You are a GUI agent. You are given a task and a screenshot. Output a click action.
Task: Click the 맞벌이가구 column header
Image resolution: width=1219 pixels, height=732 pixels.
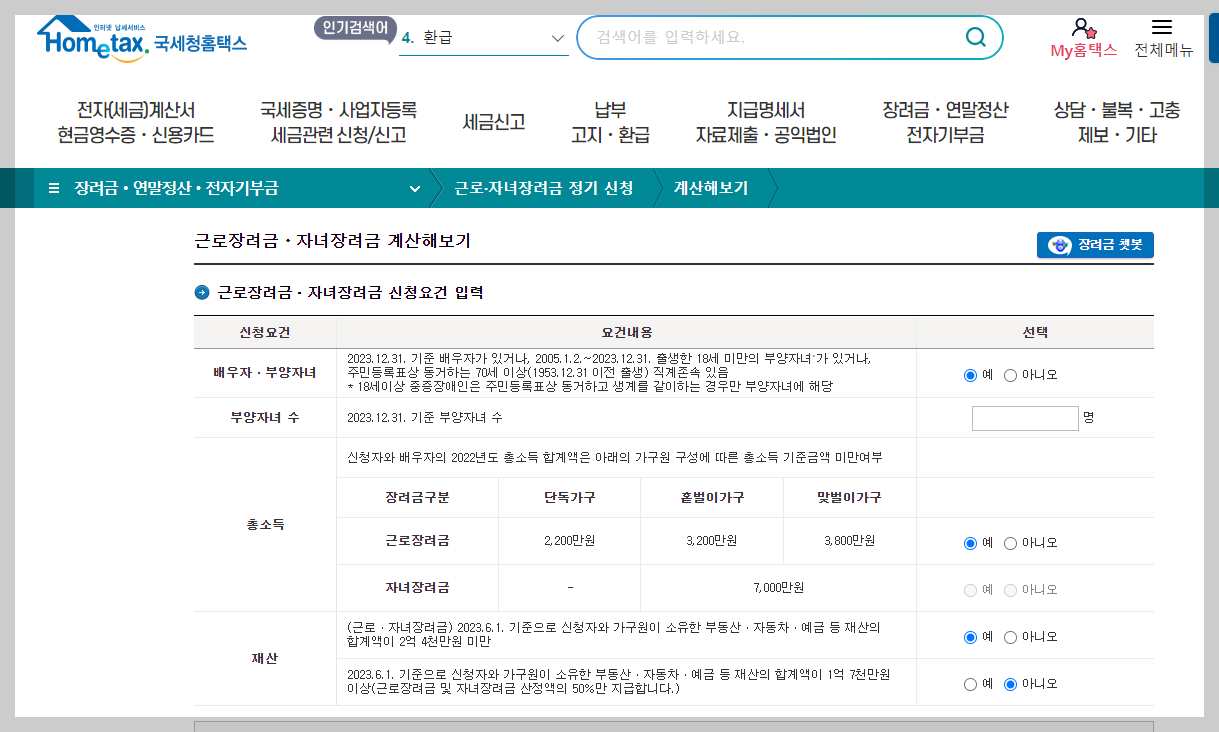point(849,497)
